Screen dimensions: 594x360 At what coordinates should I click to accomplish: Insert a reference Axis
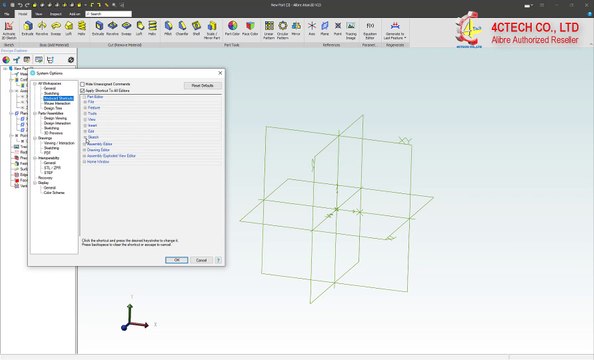(312, 28)
